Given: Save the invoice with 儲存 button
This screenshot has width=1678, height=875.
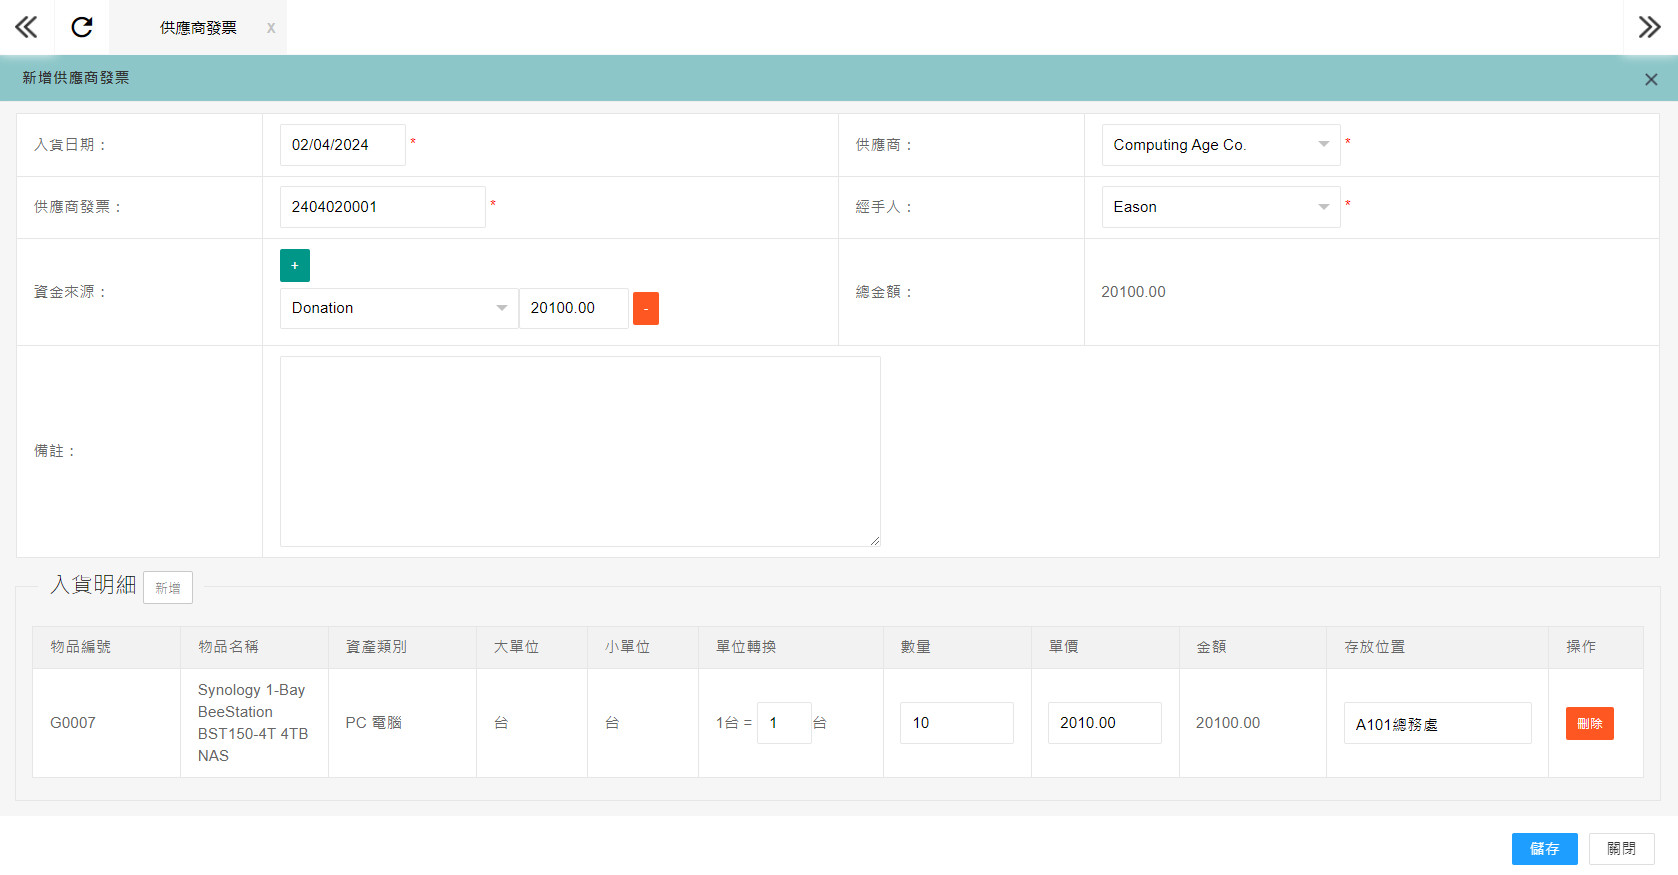Looking at the screenshot, I should pyautogui.click(x=1544, y=849).
